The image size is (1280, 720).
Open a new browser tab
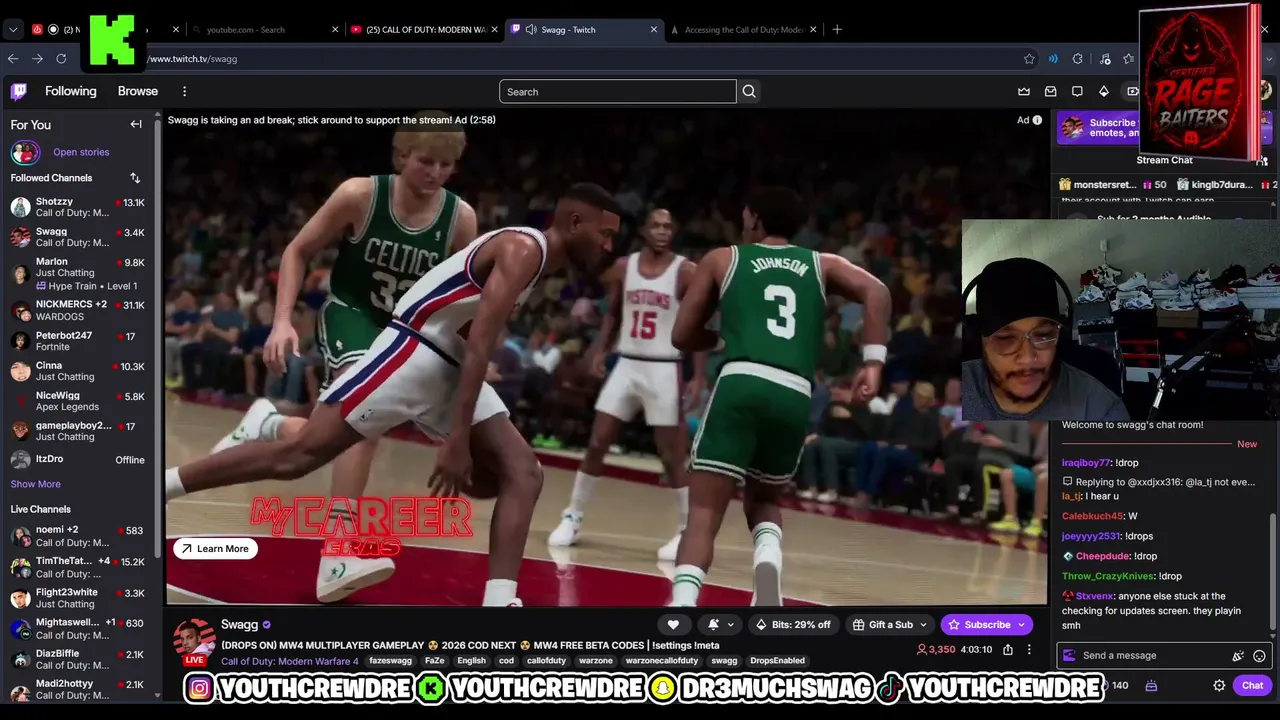pyautogui.click(x=837, y=30)
